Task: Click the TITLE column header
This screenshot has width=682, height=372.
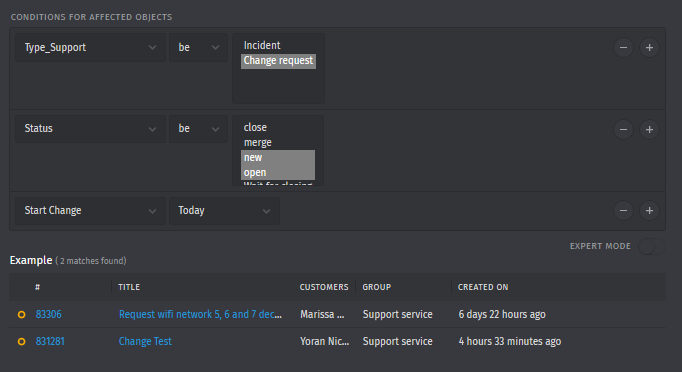Action: click(129, 287)
